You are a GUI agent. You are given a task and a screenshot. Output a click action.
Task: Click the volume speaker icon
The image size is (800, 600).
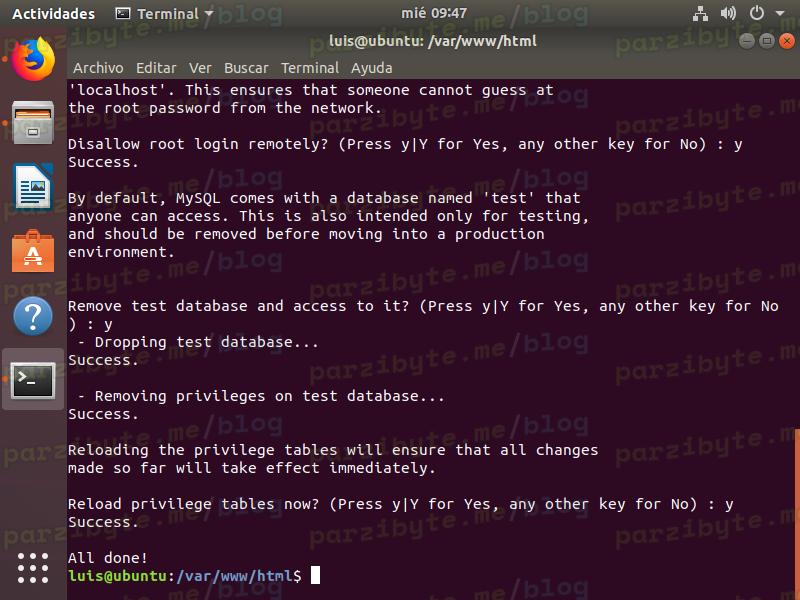728,14
